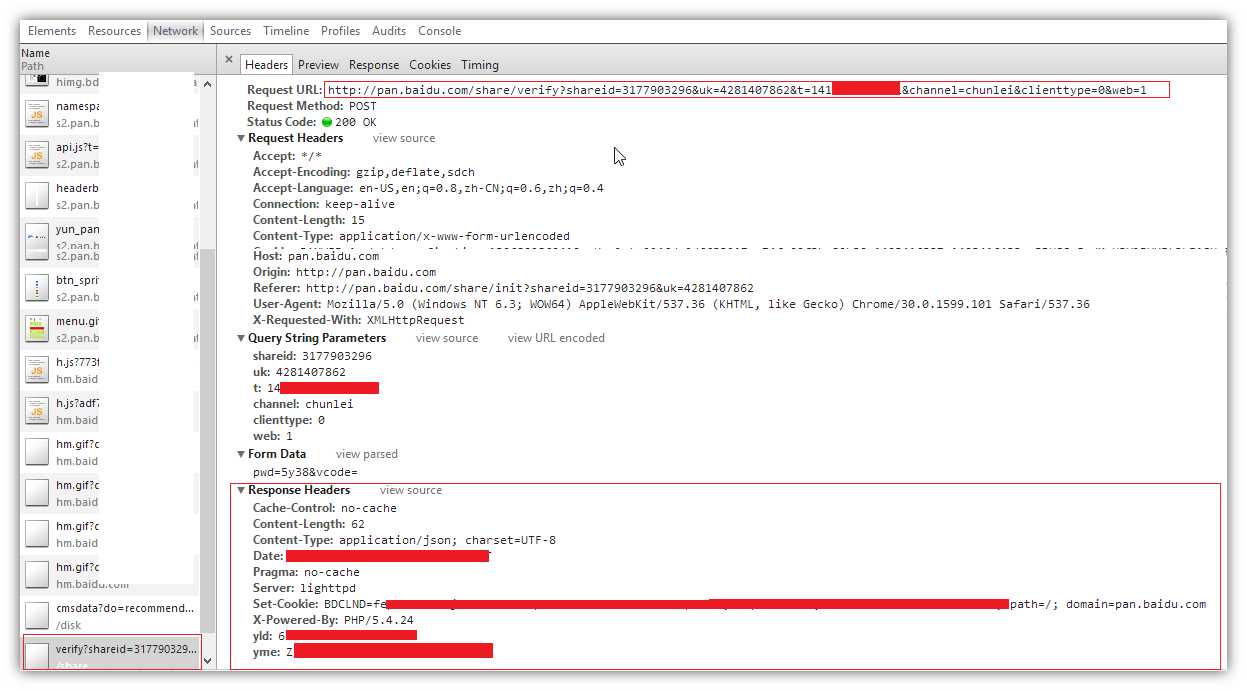Click the h.js?adf script icon
The height and width of the screenshot is (691, 1247).
pyautogui.click(x=37, y=411)
